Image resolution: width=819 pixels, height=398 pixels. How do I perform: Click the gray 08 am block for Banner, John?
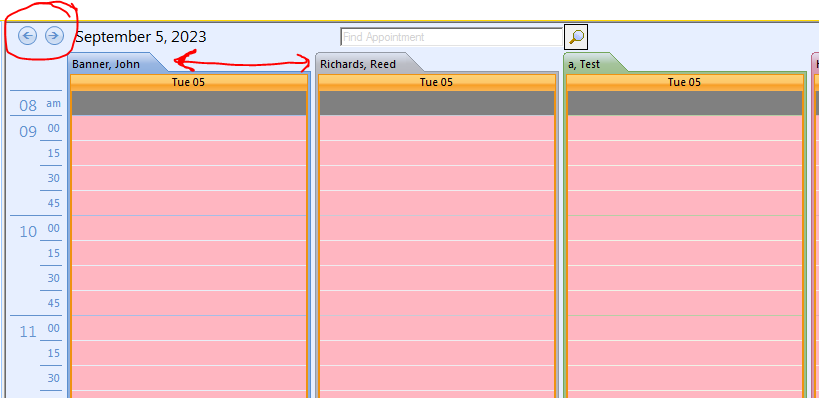189,103
